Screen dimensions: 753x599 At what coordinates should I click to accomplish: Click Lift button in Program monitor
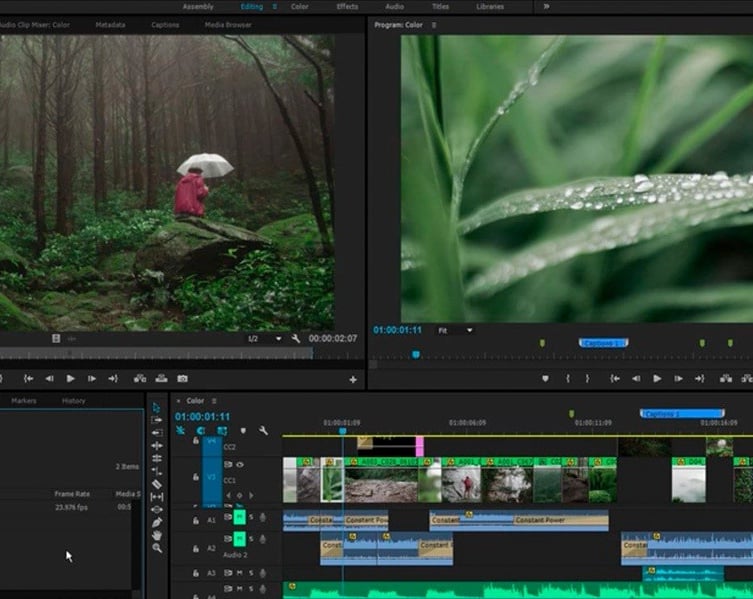coord(726,379)
